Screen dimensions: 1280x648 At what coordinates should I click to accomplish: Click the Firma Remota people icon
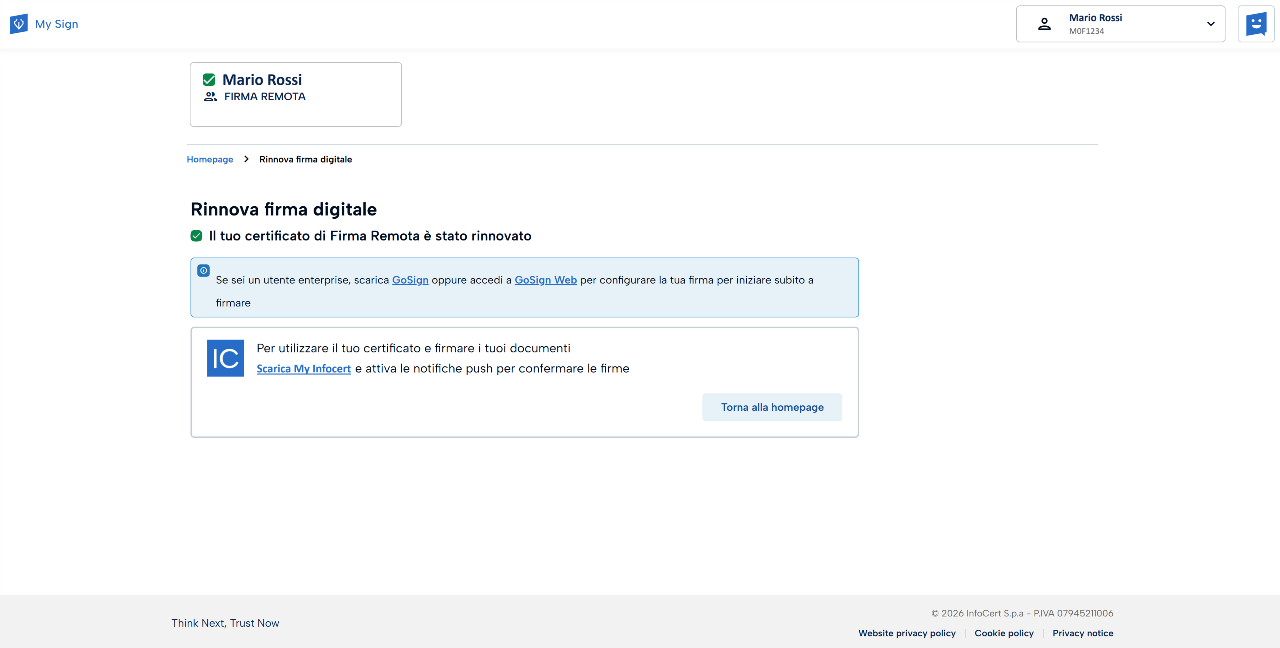(x=210, y=97)
